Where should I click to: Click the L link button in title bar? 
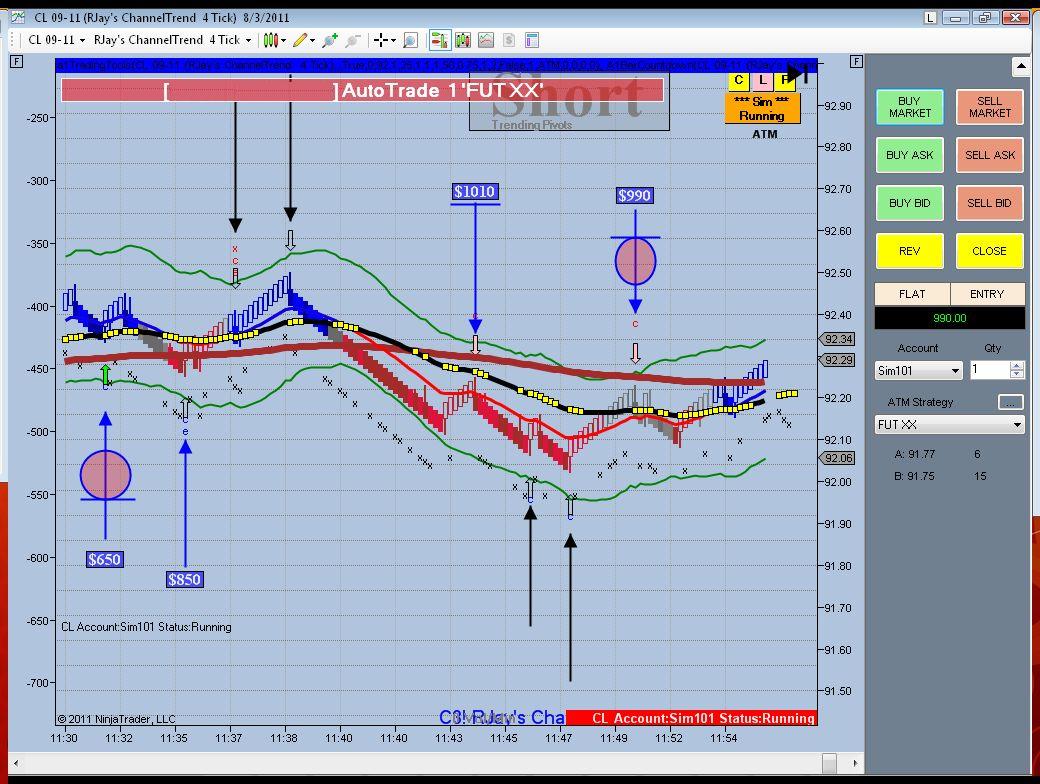[x=930, y=18]
